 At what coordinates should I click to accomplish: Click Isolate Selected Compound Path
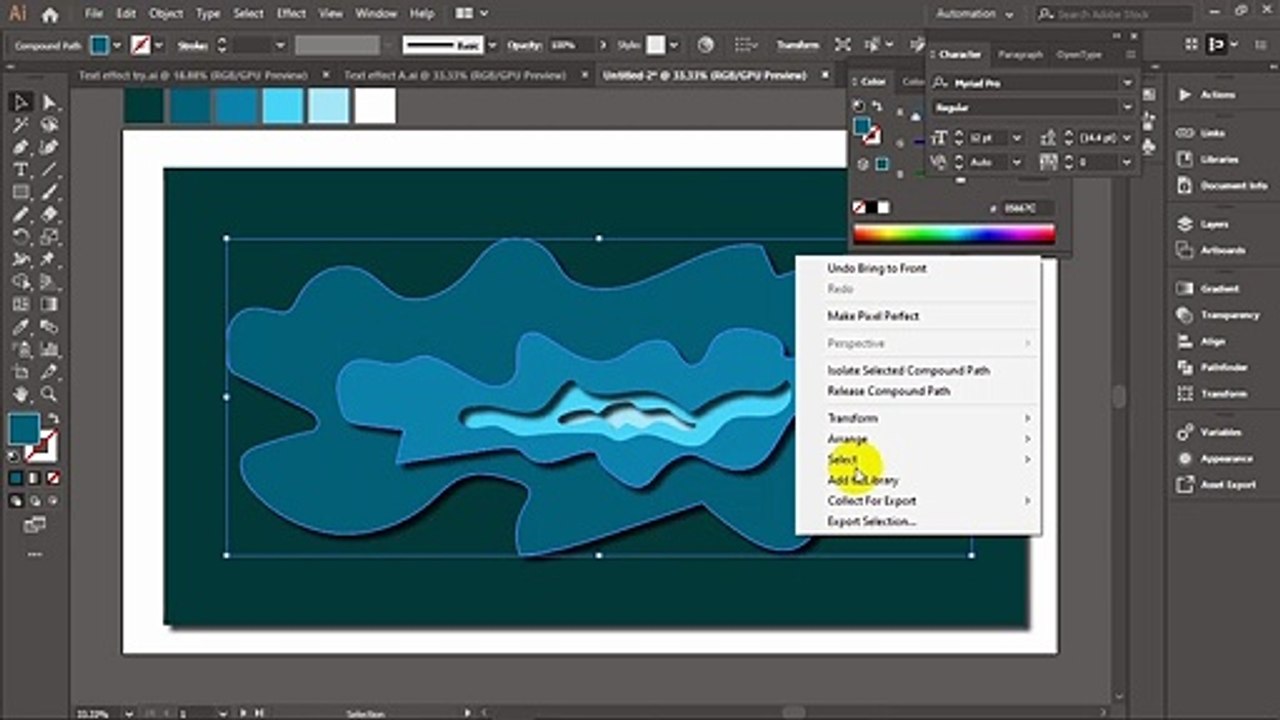pyautogui.click(x=909, y=370)
